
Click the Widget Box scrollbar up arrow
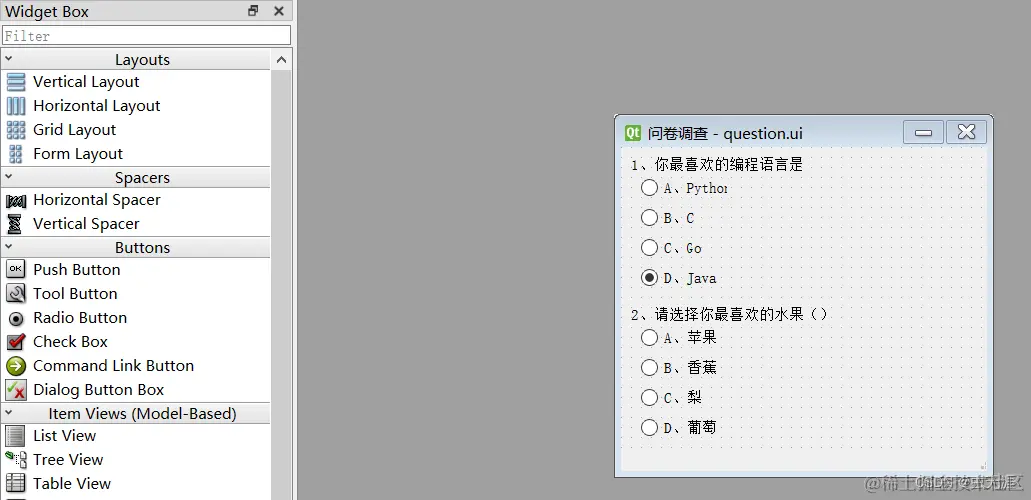click(281, 60)
